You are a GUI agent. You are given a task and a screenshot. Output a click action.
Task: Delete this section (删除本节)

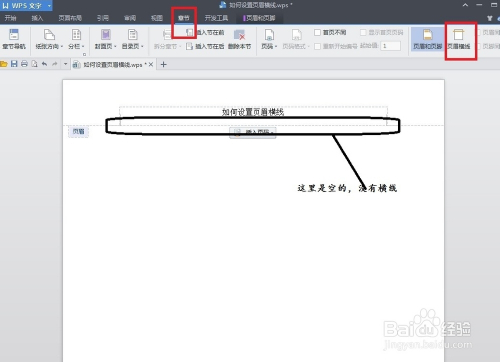[239, 39]
